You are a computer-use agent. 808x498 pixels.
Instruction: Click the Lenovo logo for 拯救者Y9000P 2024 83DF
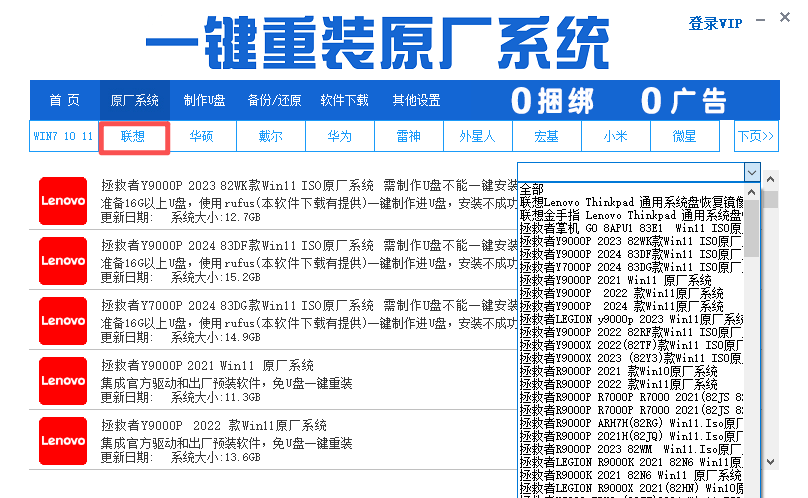63,261
